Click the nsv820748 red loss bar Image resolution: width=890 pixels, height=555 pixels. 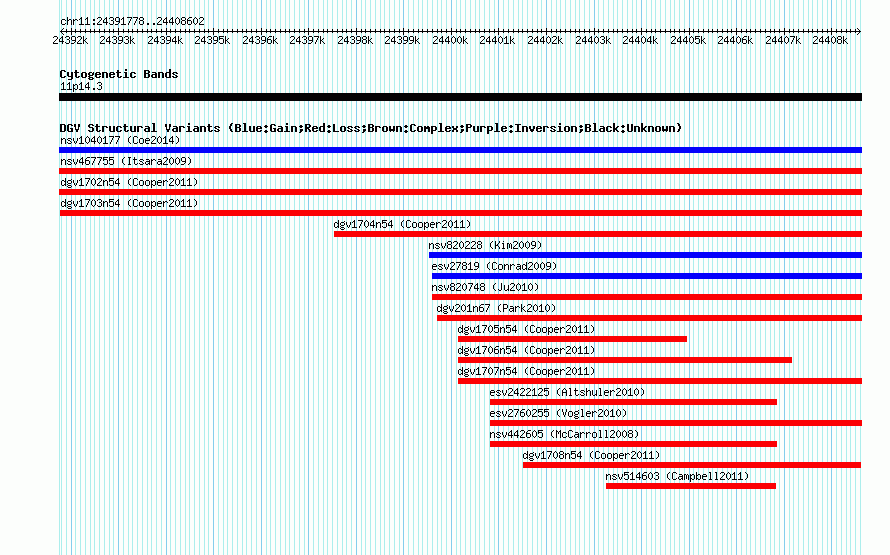pos(647,297)
